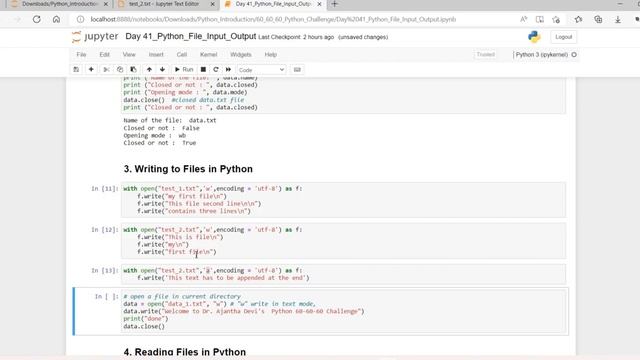Screen dimensions: 640x360
Task: Open a new browser tab with plus icon
Action: [x=334, y=4]
